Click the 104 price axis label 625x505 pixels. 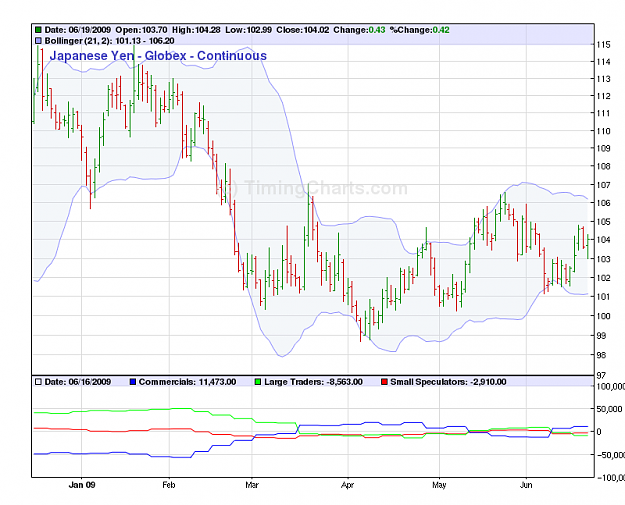pyautogui.click(x=603, y=240)
